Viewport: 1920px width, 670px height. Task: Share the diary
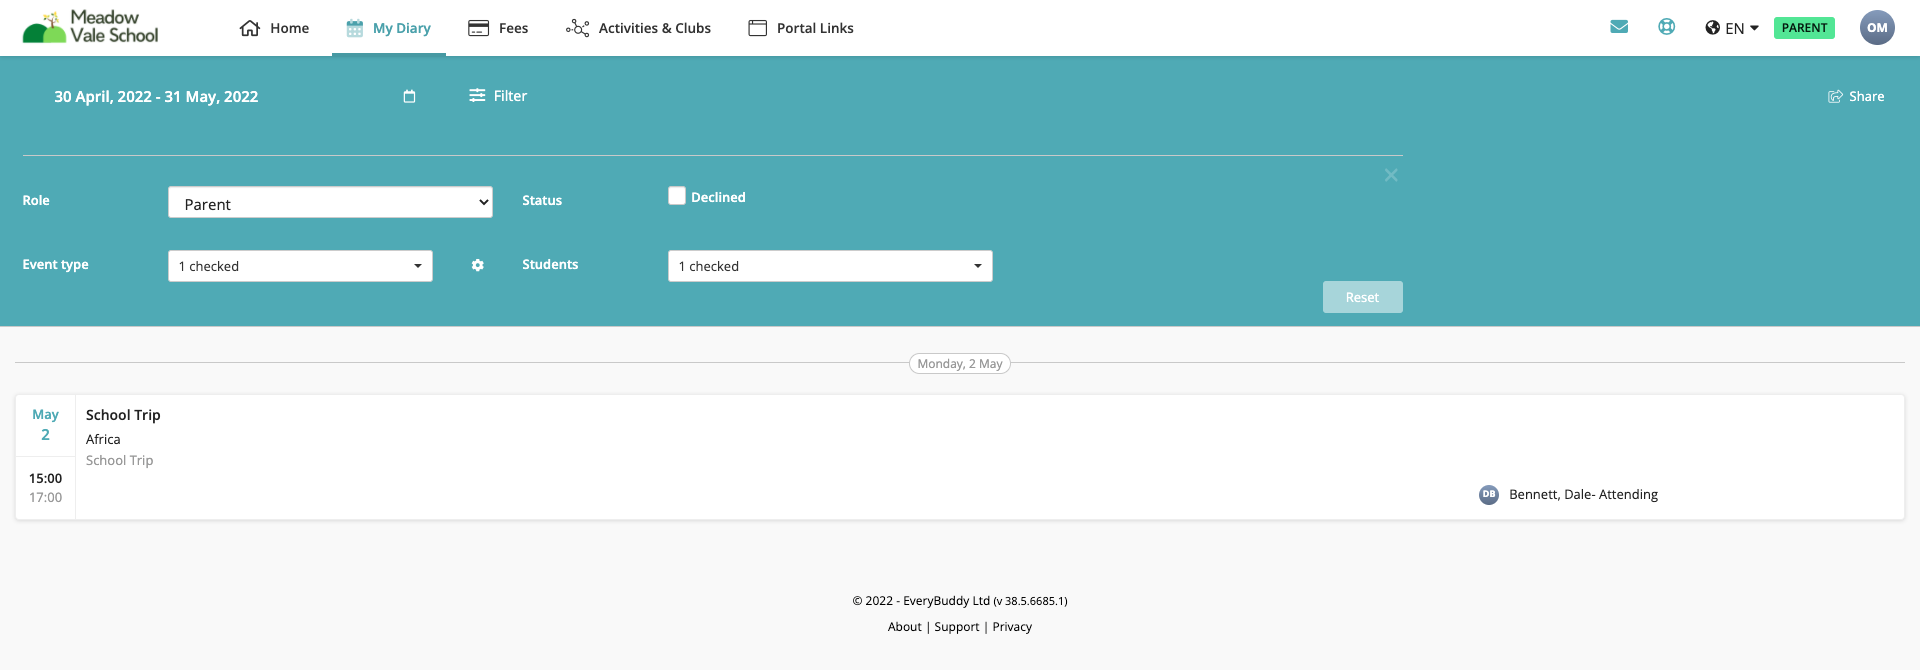coord(1856,97)
